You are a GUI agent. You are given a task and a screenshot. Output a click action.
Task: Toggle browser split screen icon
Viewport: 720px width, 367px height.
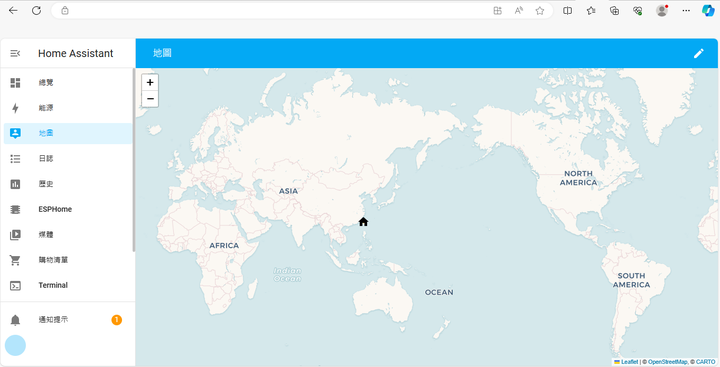(x=568, y=11)
